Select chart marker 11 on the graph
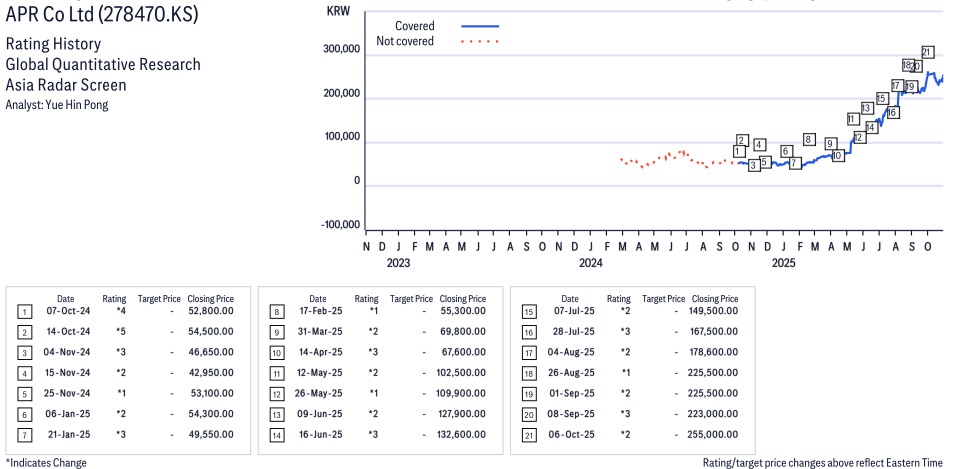This screenshot has width=954, height=469. point(852,118)
